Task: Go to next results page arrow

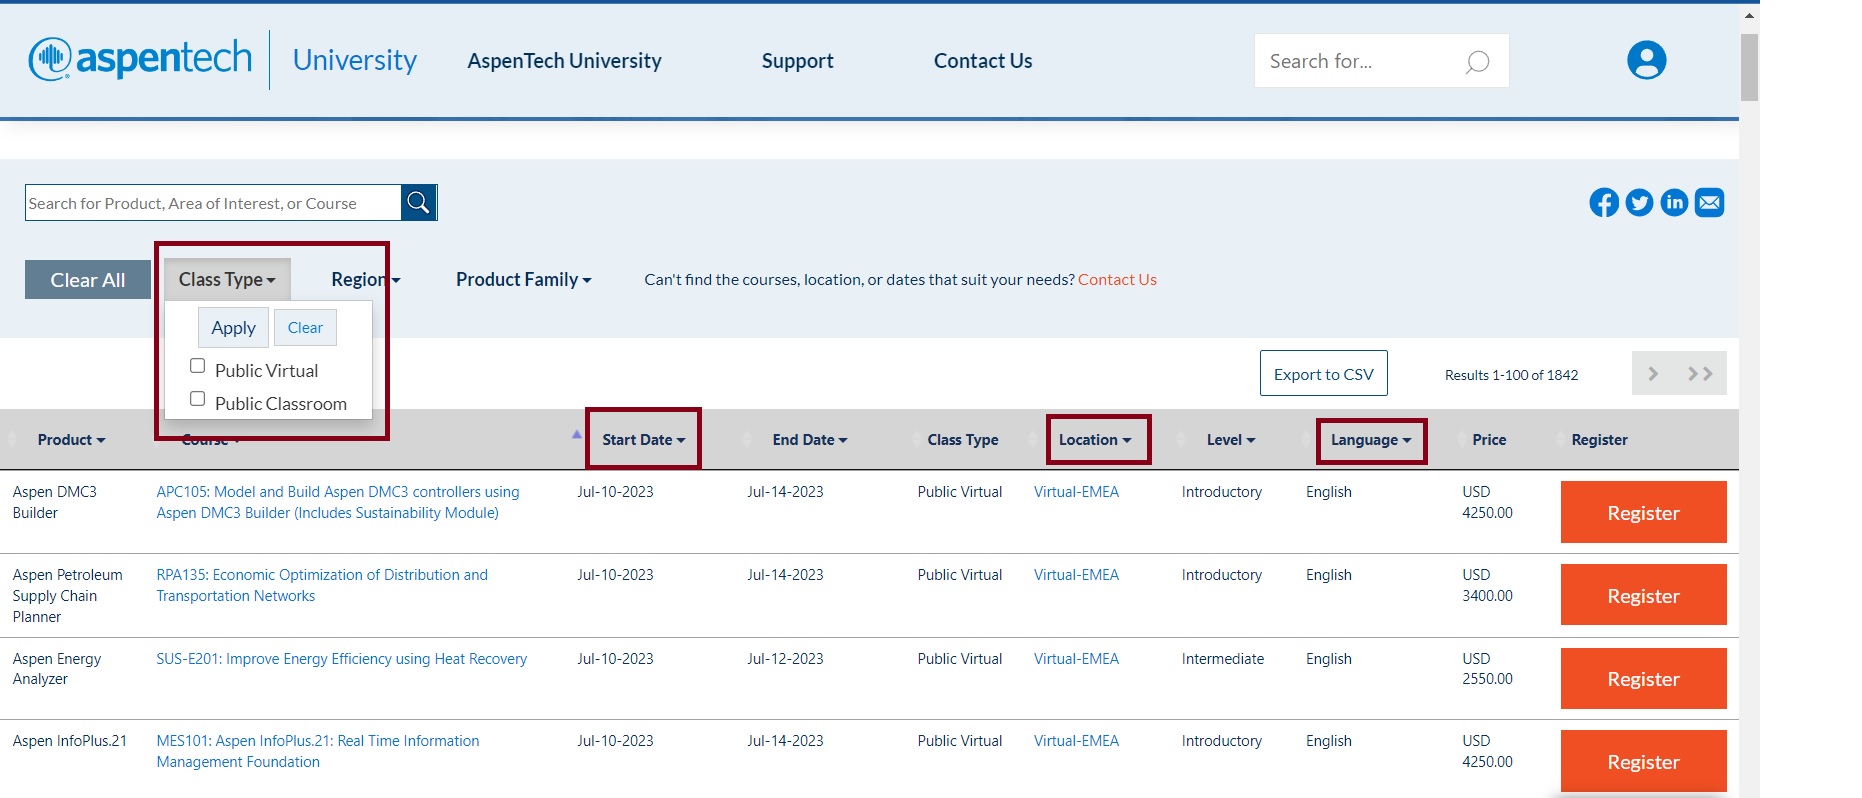Action: pyautogui.click(x=1654, y=374)
